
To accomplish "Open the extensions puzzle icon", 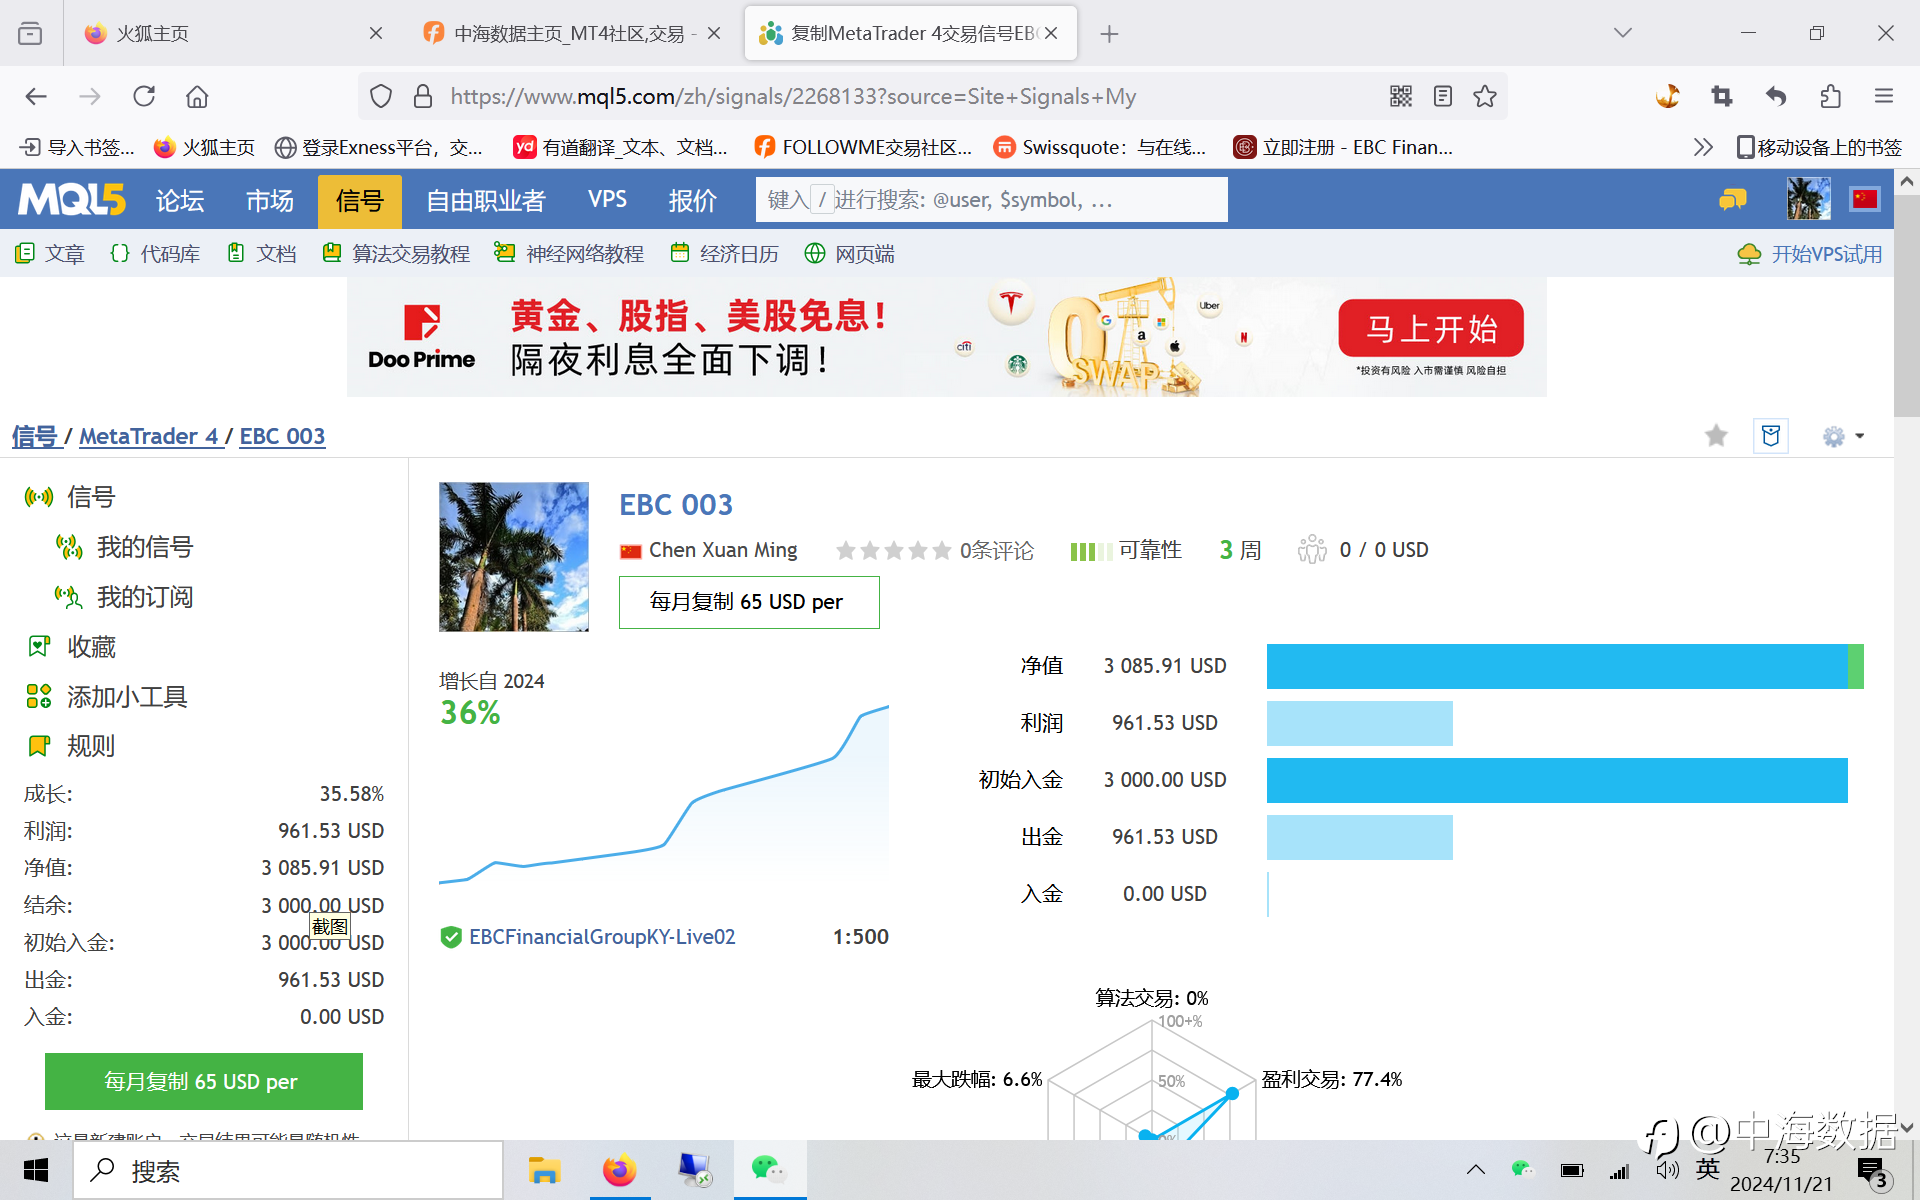I will pyautogui.click(x=1830, y=96).
